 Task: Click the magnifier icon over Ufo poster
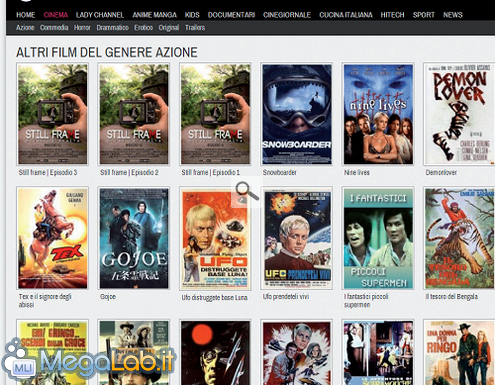tap(247, 191)
